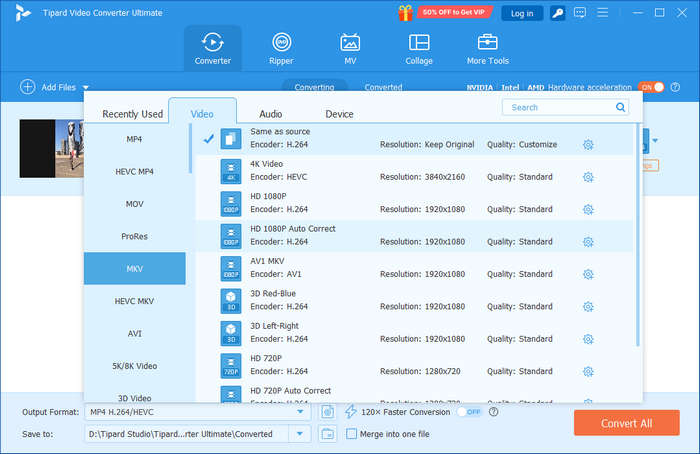Select HEVC MKV format category

pyautogui.click(x=134, y=301)
